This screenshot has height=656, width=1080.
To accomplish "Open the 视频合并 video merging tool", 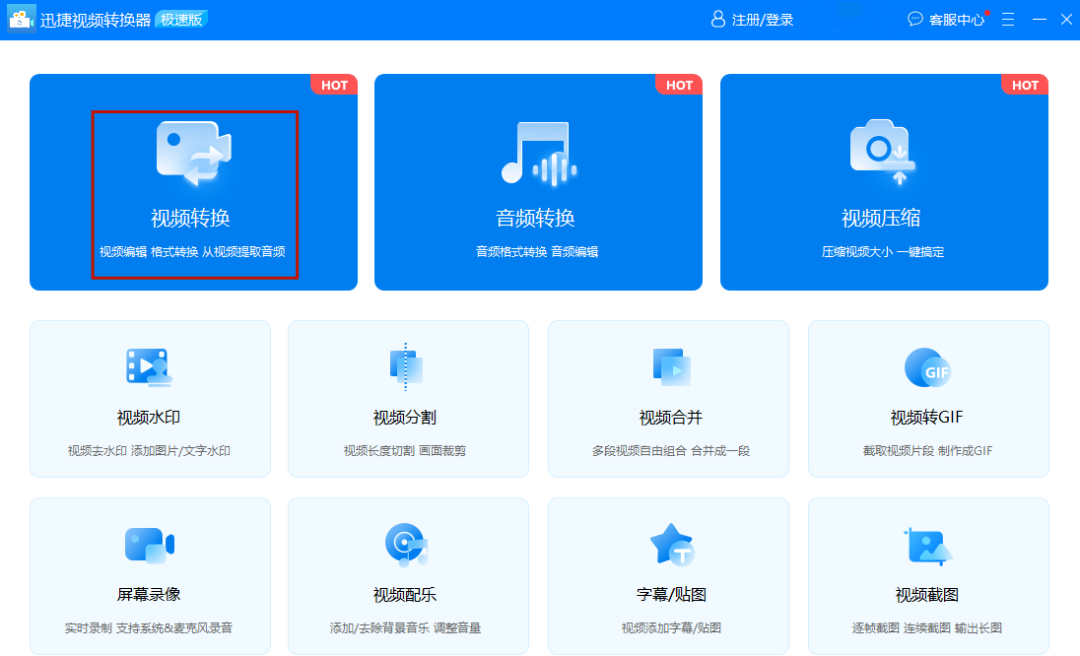I will [x=668, y=398].
